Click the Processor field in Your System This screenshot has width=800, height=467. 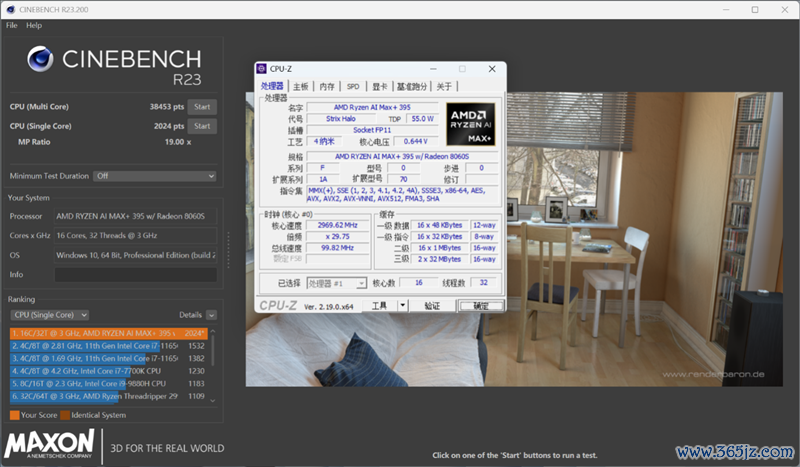pos(136,216)
